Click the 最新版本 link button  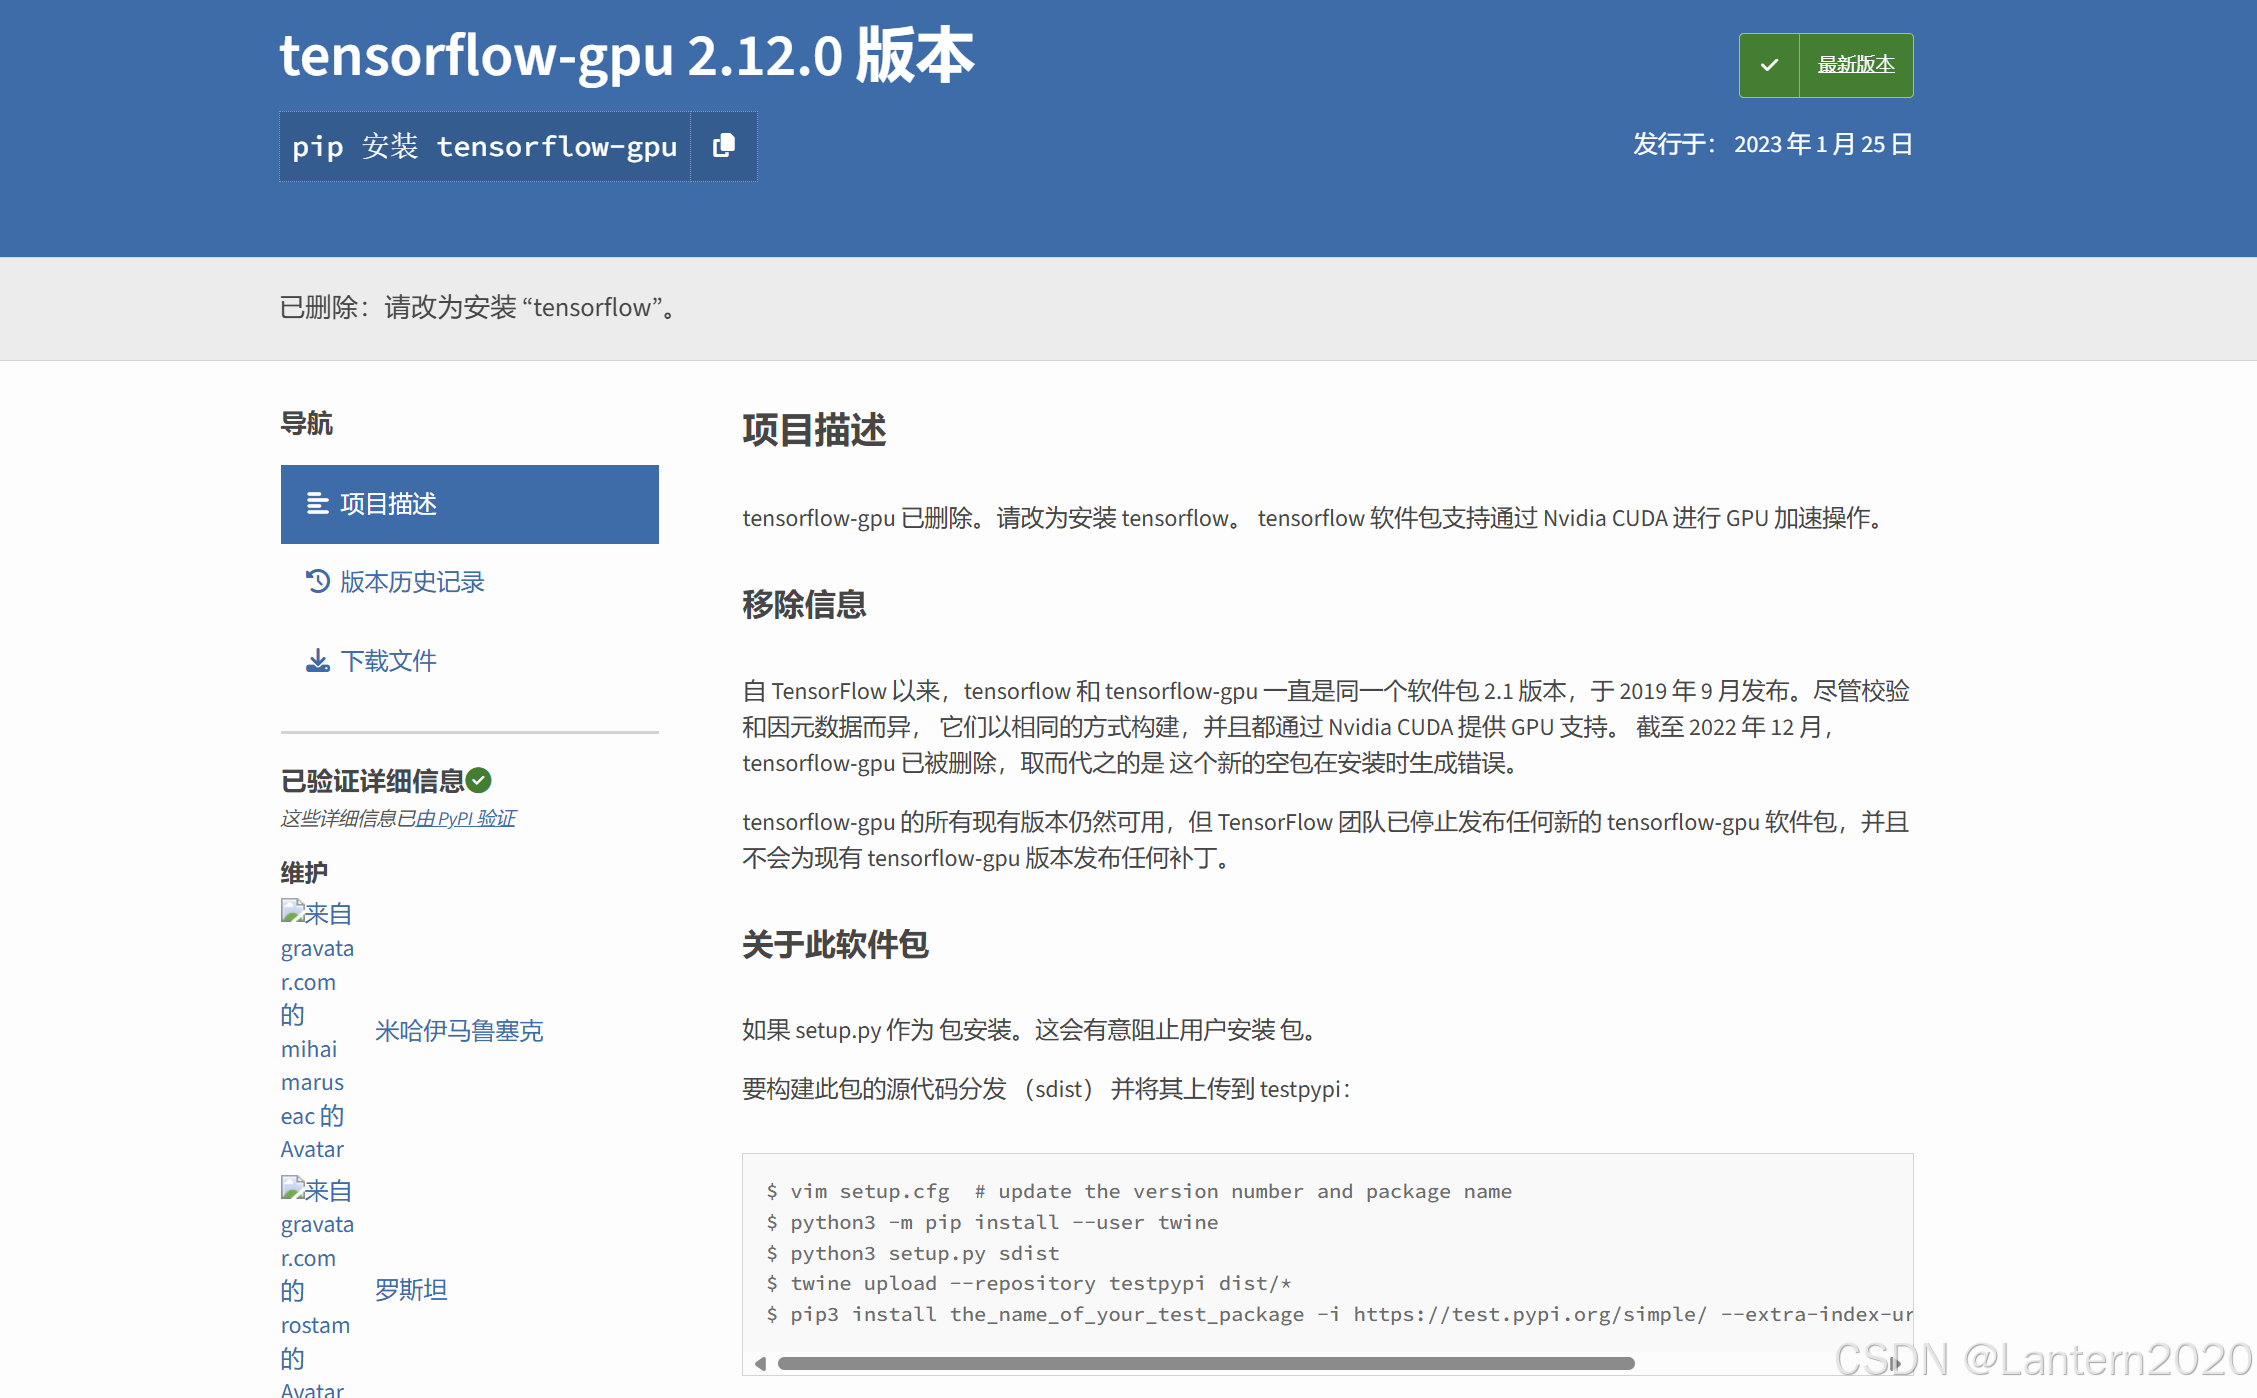click(x=1855, y=65)
